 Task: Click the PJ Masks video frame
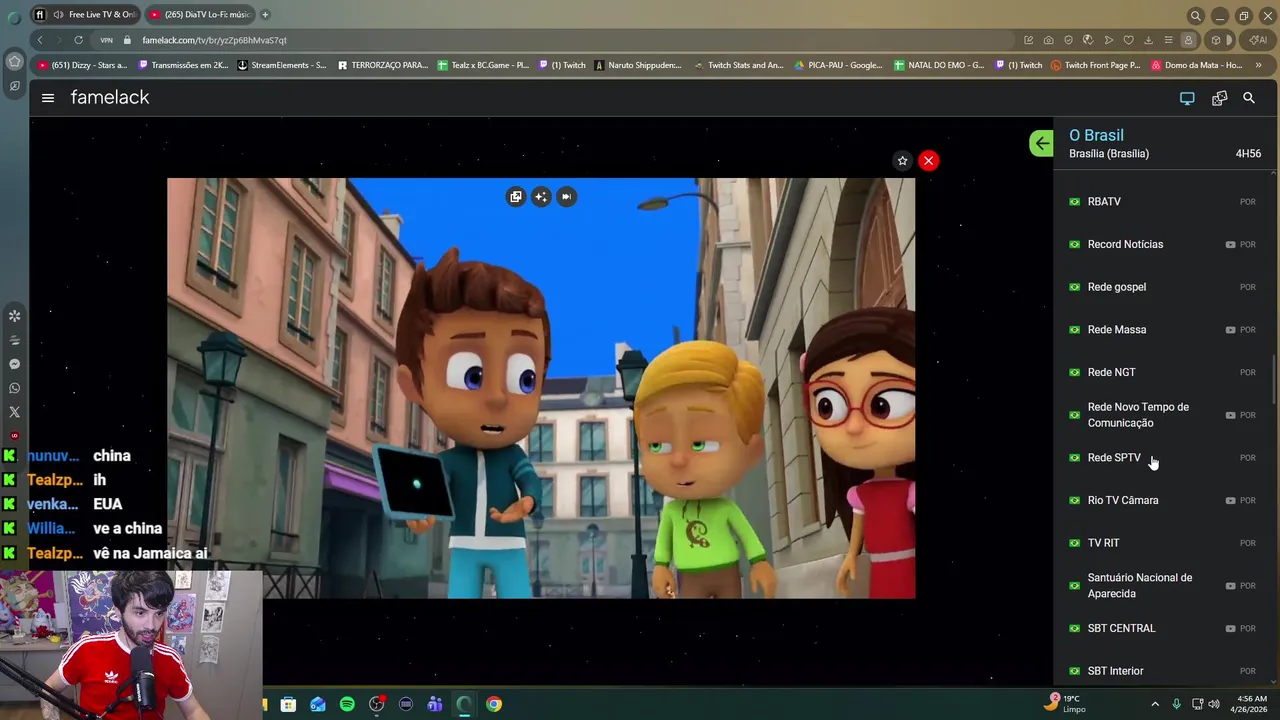coord(541,389)
